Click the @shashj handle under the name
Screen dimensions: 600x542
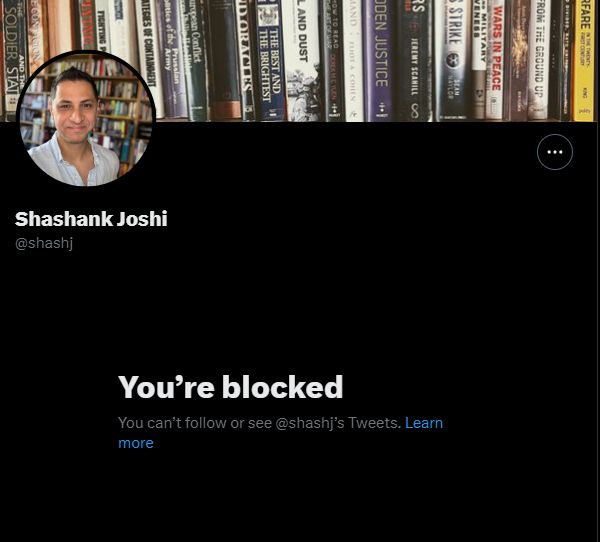point(44,243)
